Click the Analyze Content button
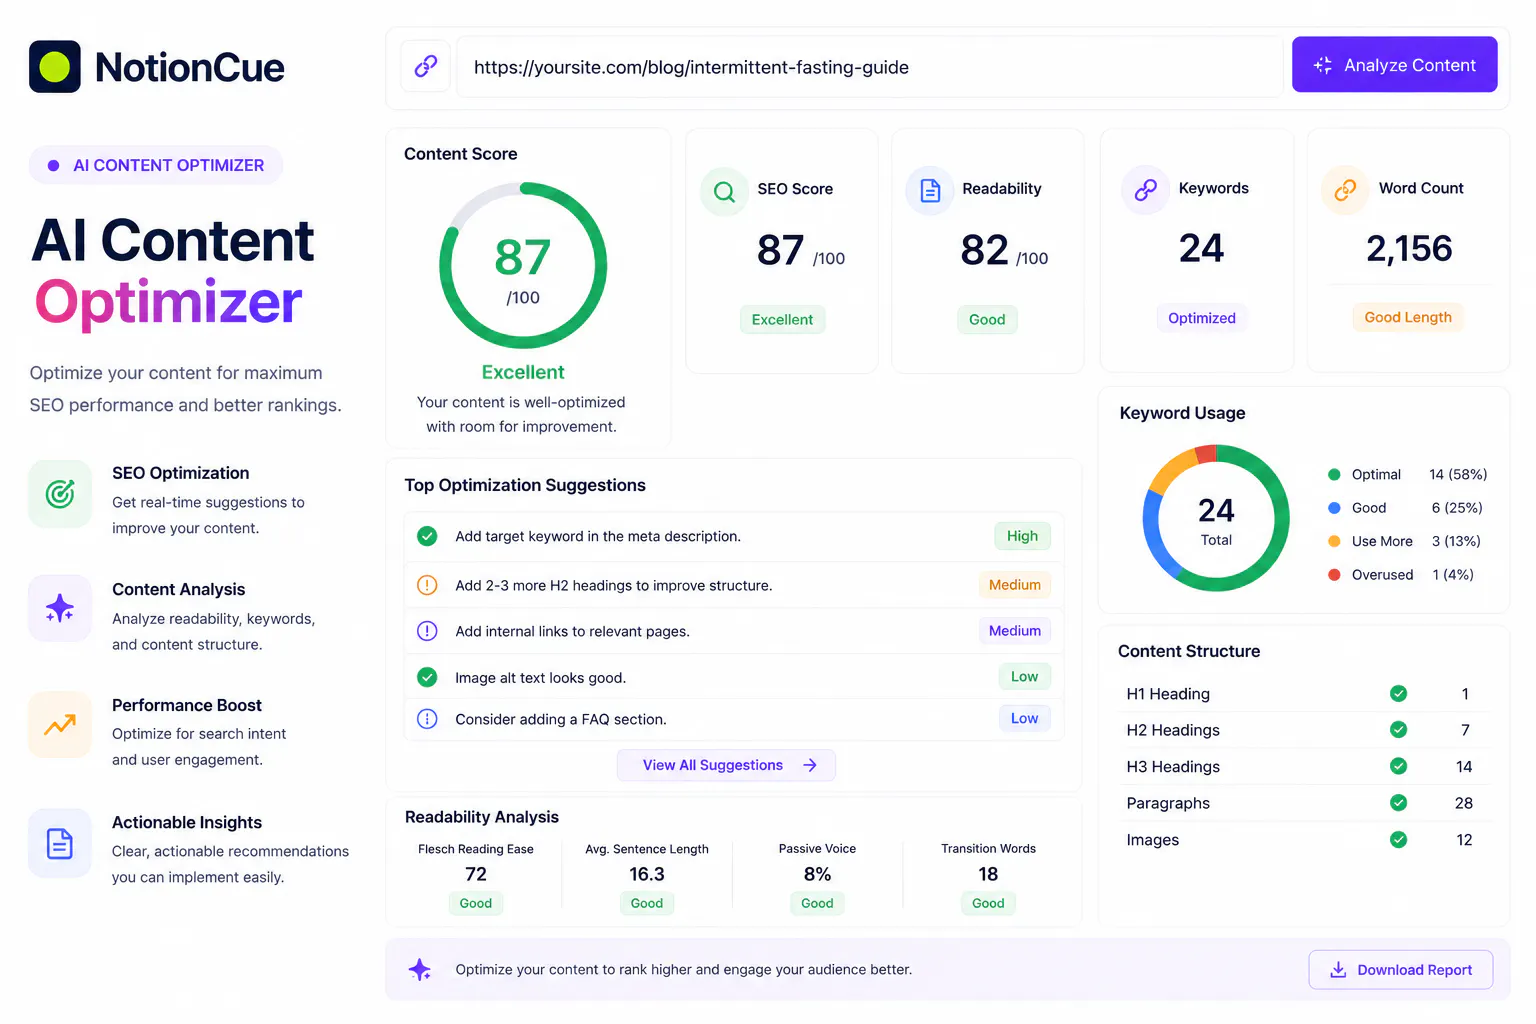The image size is (1536, 1024). click(1395, 65)
